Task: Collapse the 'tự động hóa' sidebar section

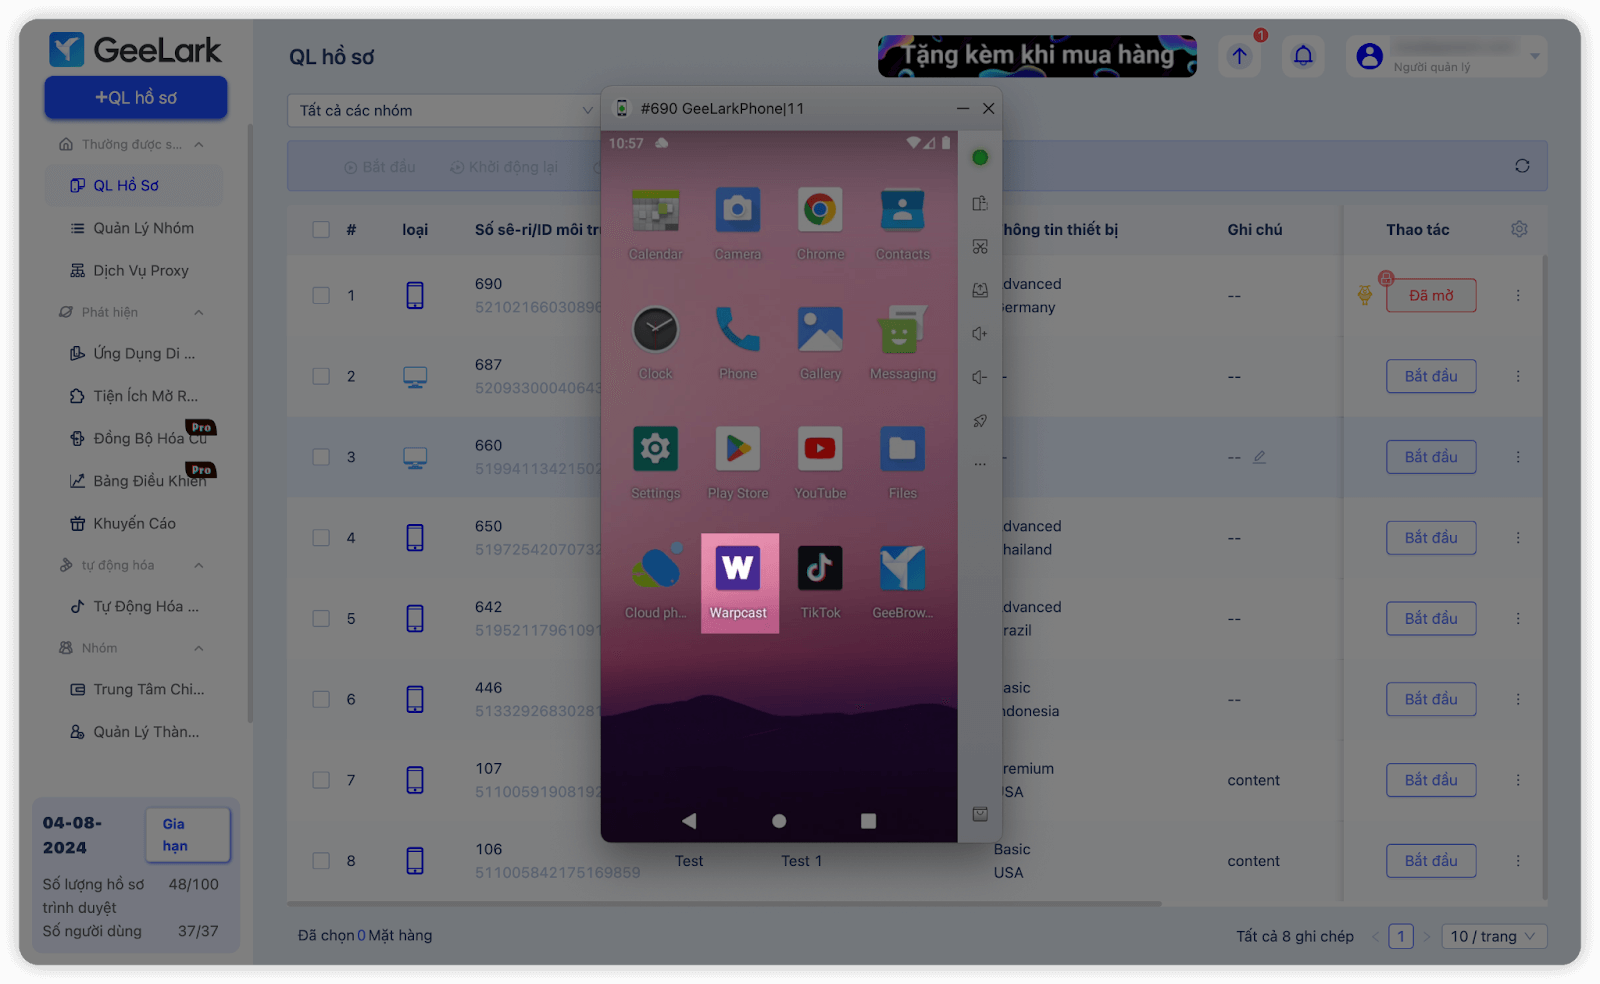Action: tap(199, 565)
